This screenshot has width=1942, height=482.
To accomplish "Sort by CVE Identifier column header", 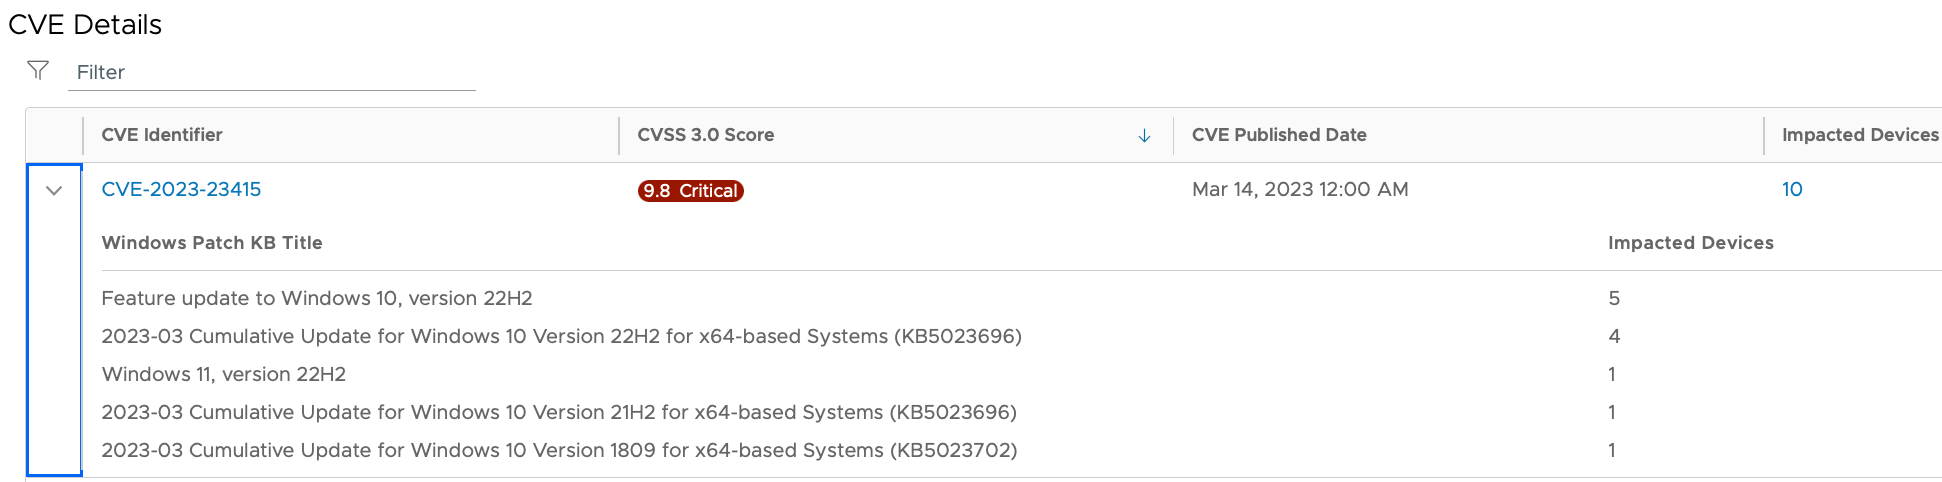I will [162, 135].
